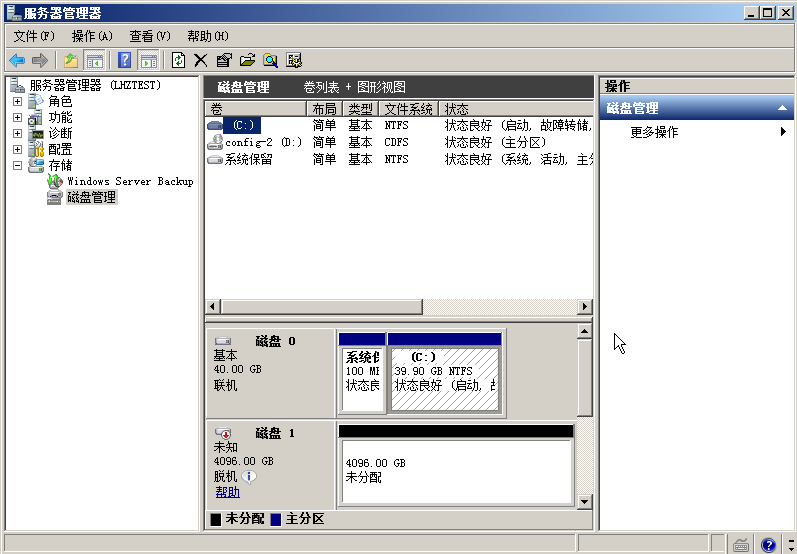Click the disk settings toolbar icon
The image size is (797, 554).
294,60
